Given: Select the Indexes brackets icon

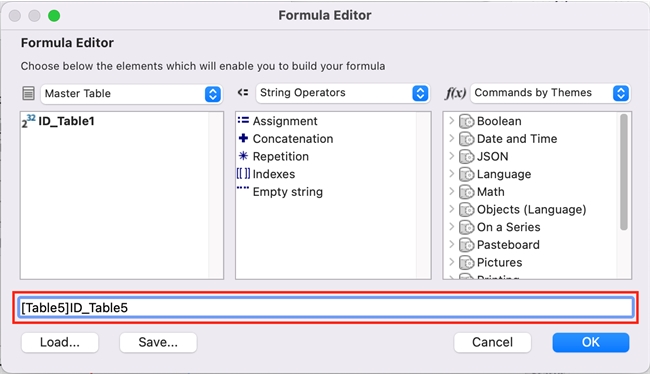Looking at the screenshot, I should coord(243,174).
